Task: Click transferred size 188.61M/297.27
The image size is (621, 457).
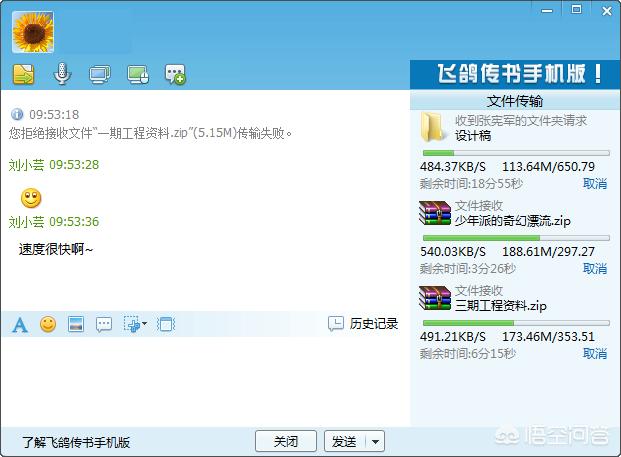Action: tap(549, 251)
